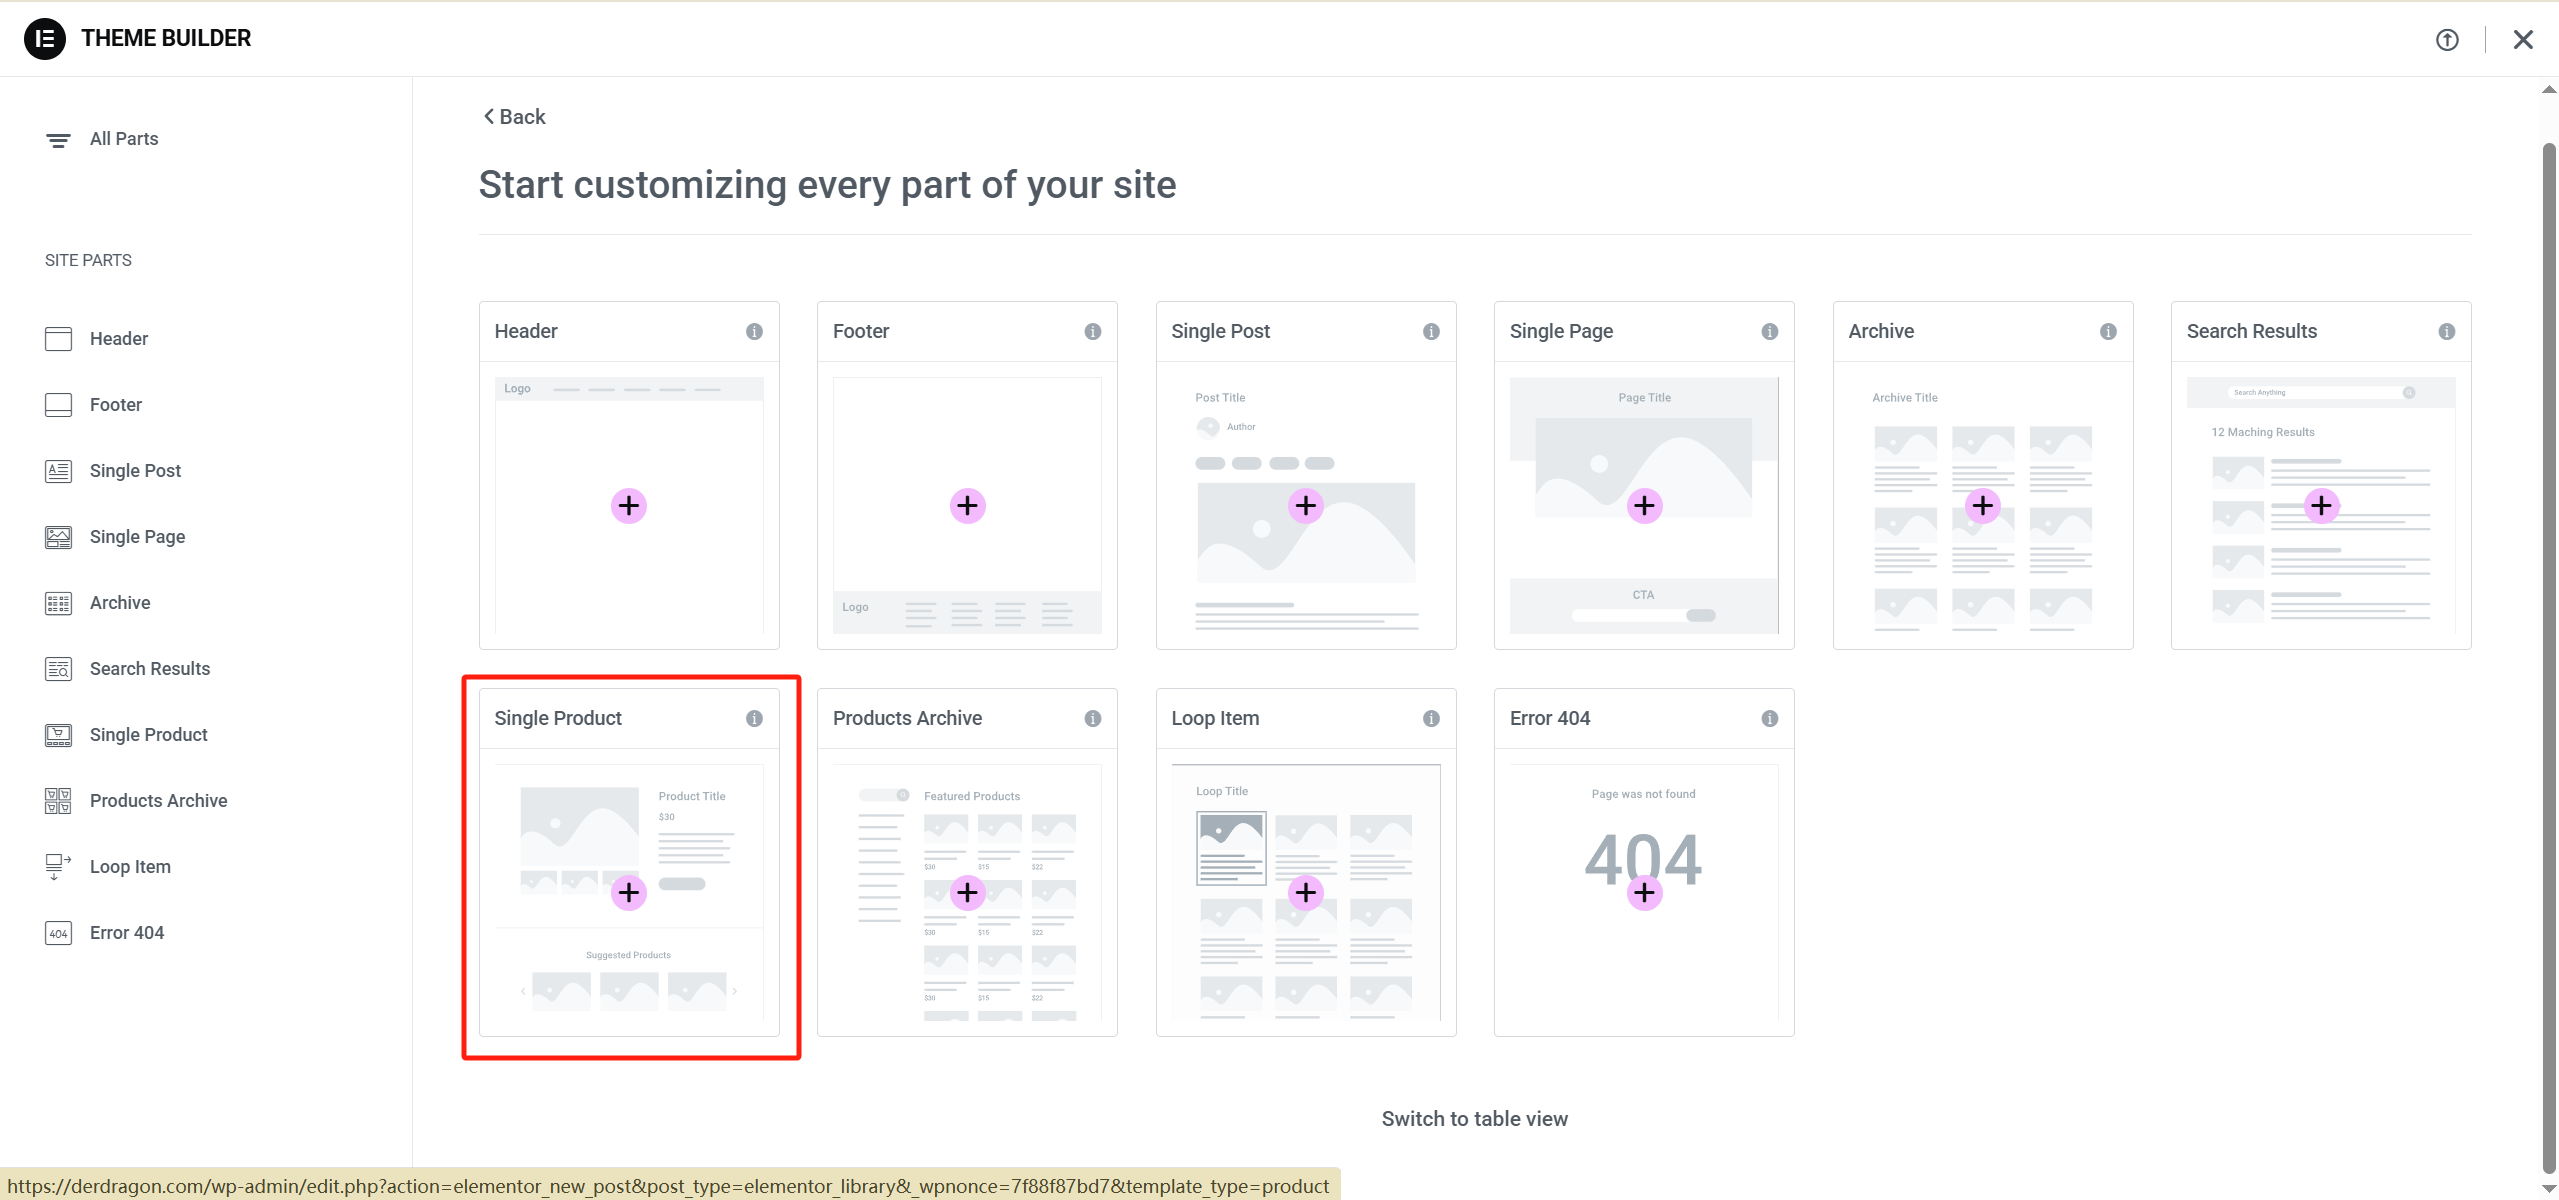The height and width of the screenshot is (1200, 2559).
Task: Open Single Product in sidebar site parts
Action: click(148, 735)
